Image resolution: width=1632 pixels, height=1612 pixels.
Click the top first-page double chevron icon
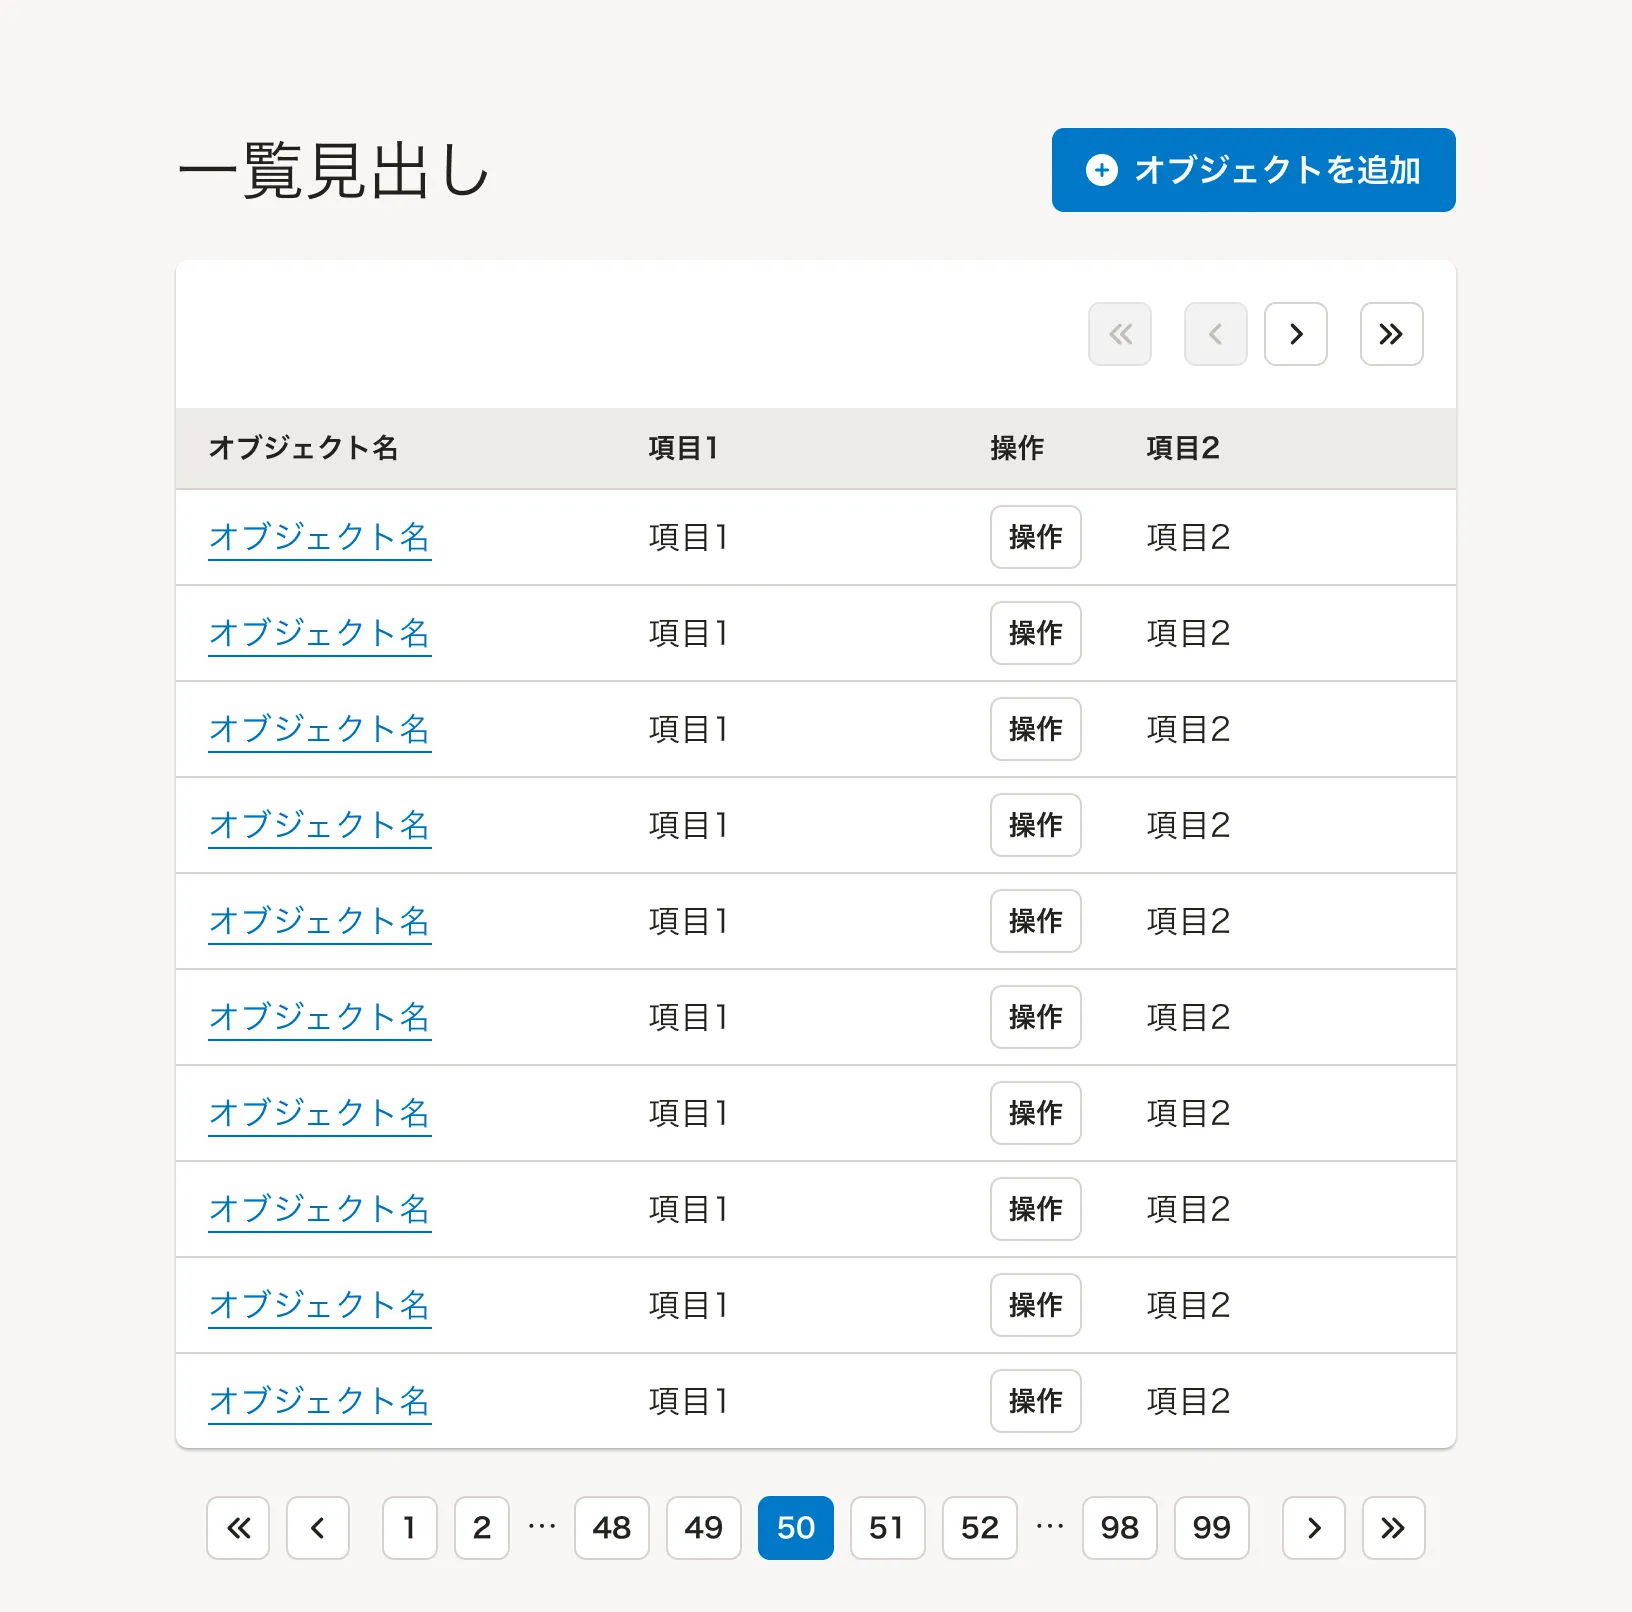point(1120,334)
